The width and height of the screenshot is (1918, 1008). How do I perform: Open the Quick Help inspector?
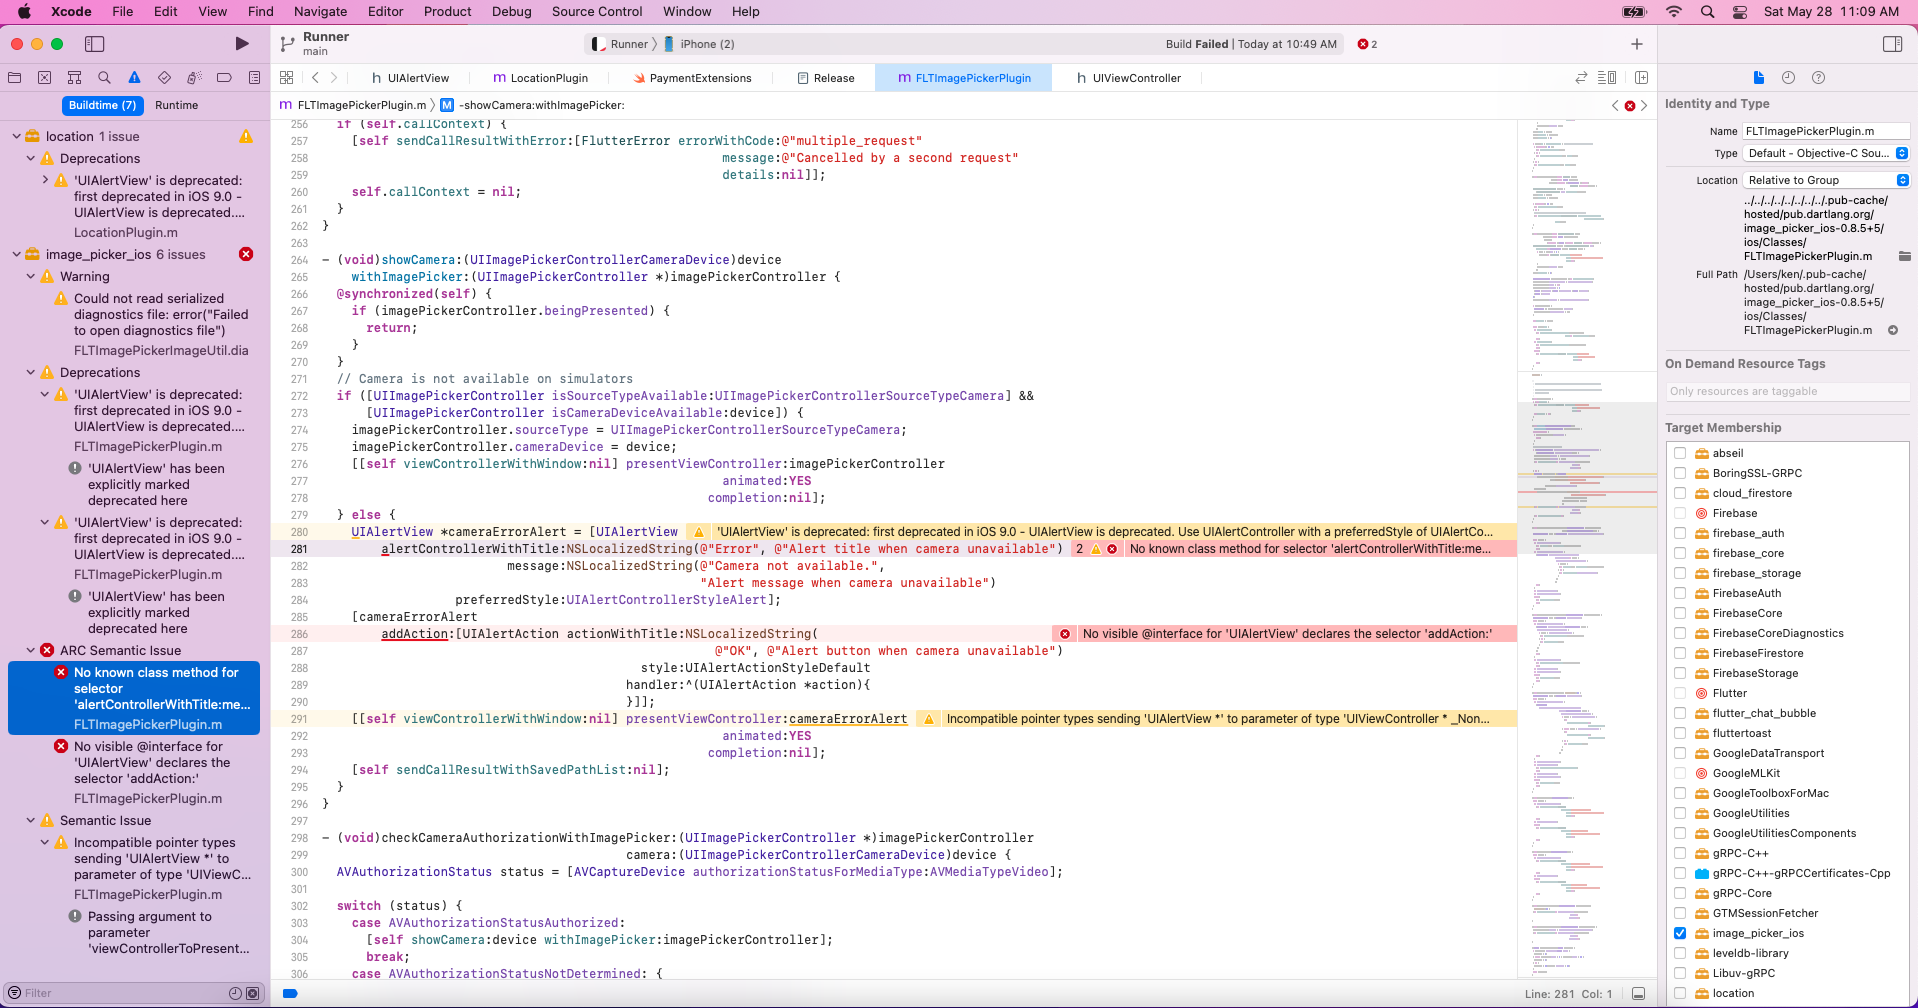[x=1819, y=77]
